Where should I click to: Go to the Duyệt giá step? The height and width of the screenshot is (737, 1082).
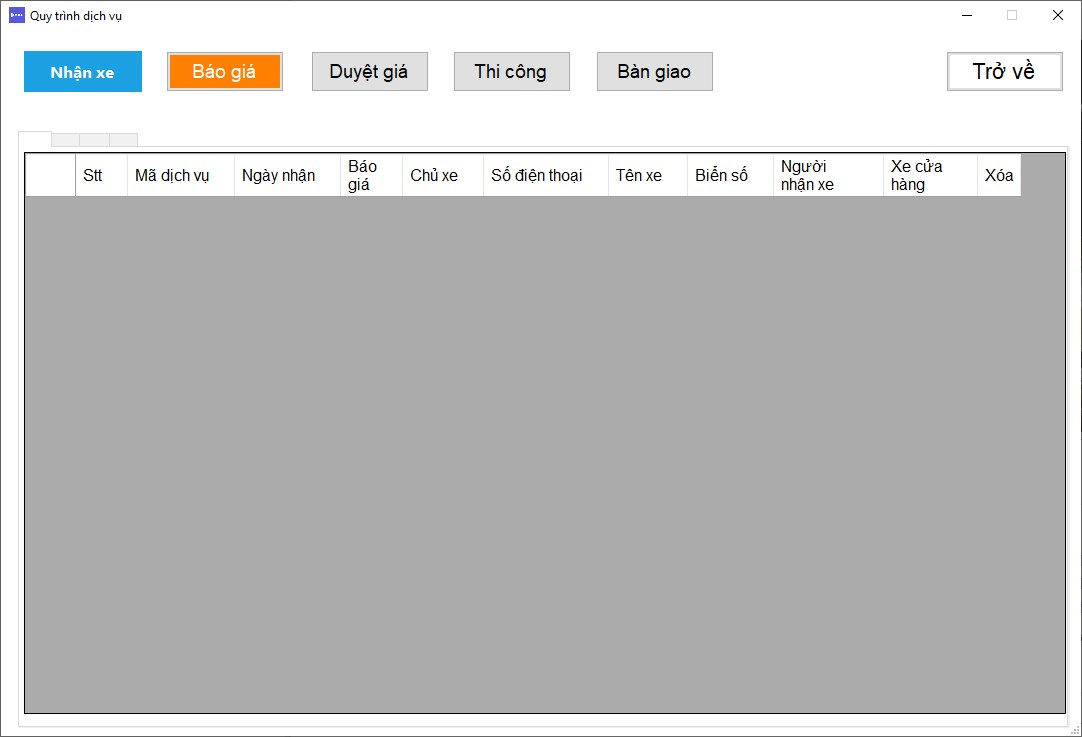coord(370,71)
